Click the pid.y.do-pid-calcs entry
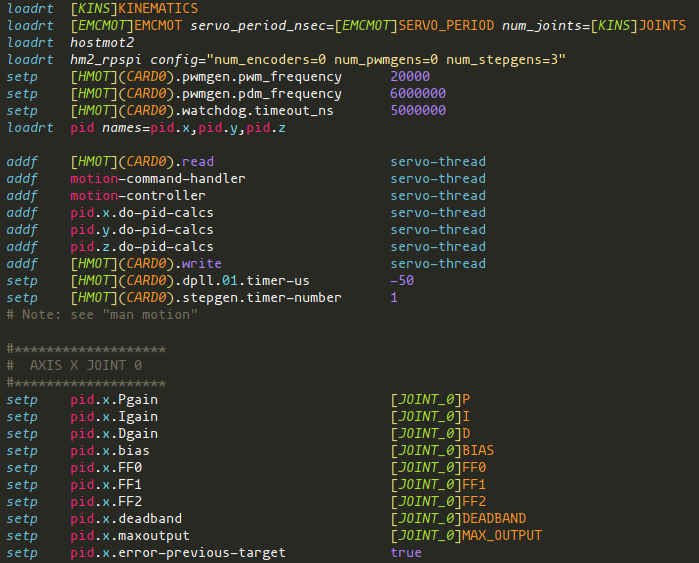 pos(142,230)
